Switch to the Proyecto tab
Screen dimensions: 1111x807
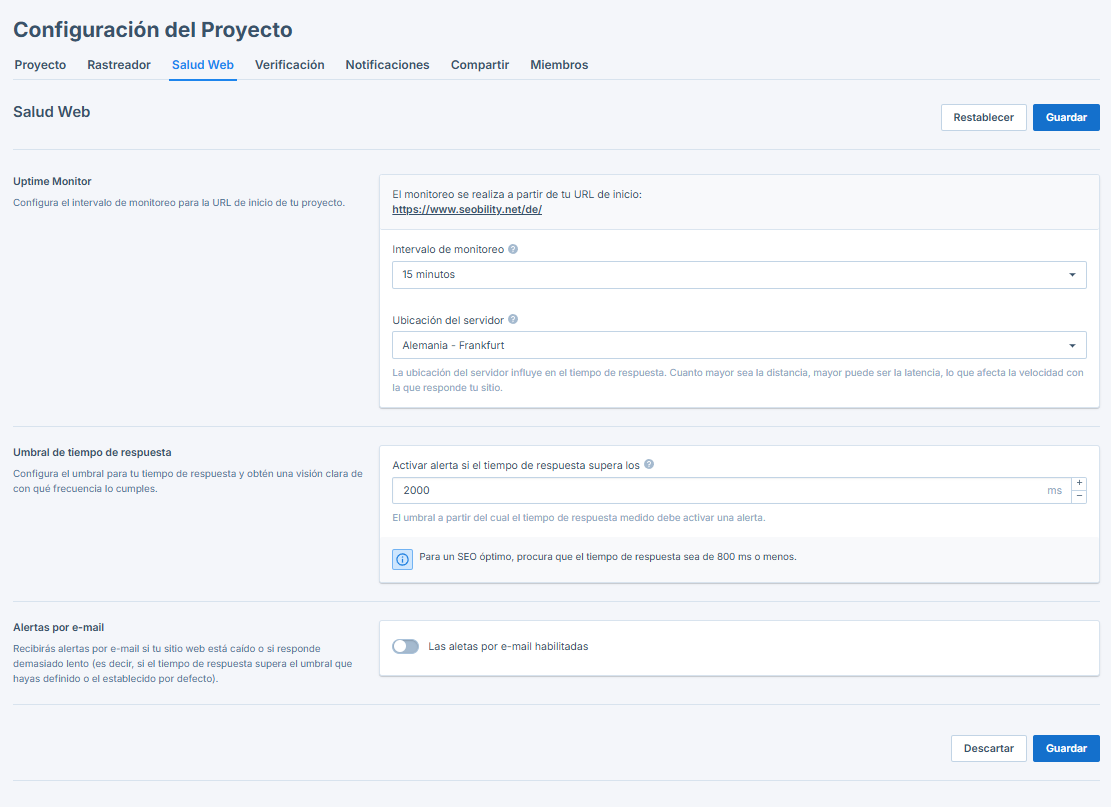(x=40, y=64)
